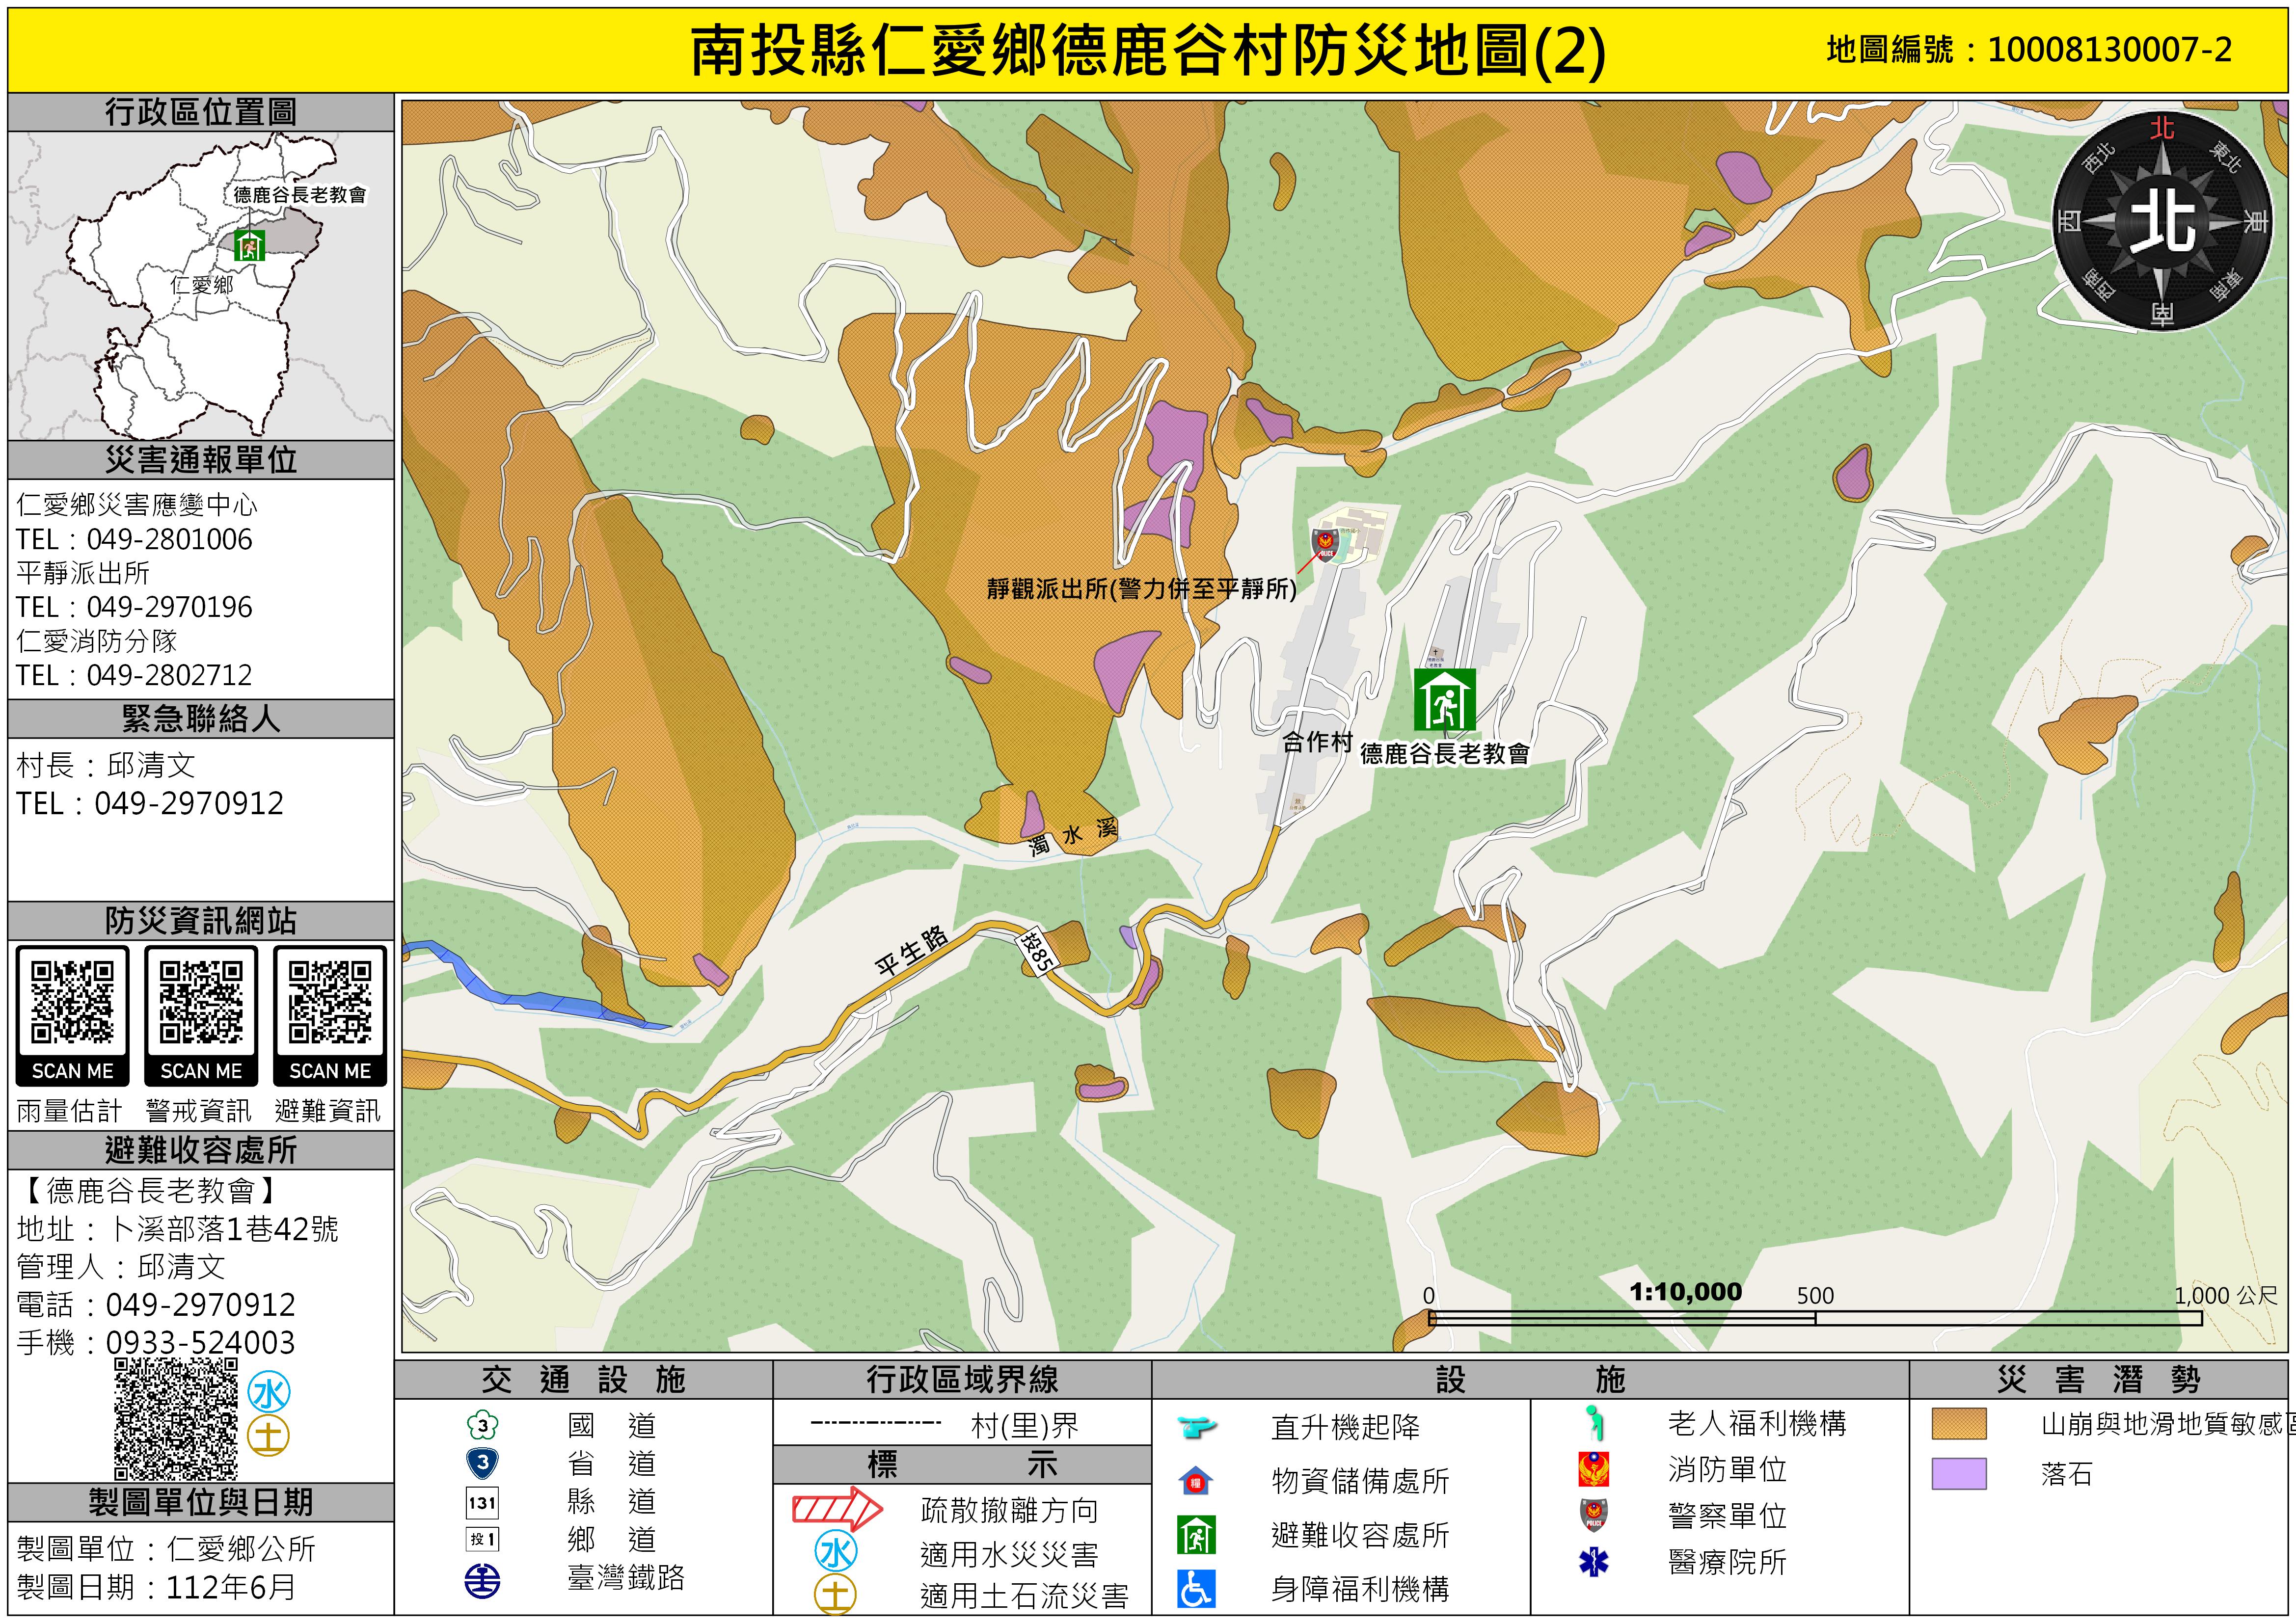Click the police badge icon on the map
Screen dimensions: 2296x1623
pos(1325,545)
